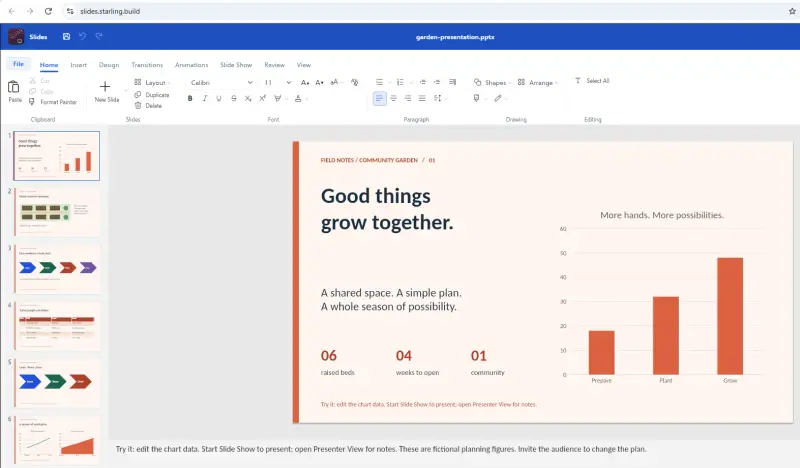The width and height of the screenshot is (800, 468).
Task: Open line spacing options
Action: coord(438,98)
